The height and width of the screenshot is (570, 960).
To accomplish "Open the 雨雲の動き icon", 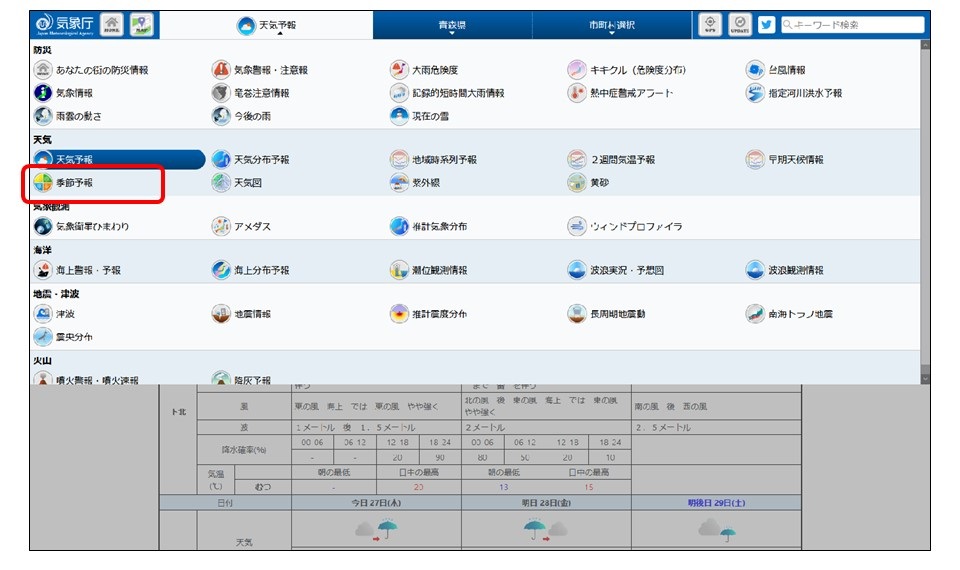I will click(x=42, y=116).
